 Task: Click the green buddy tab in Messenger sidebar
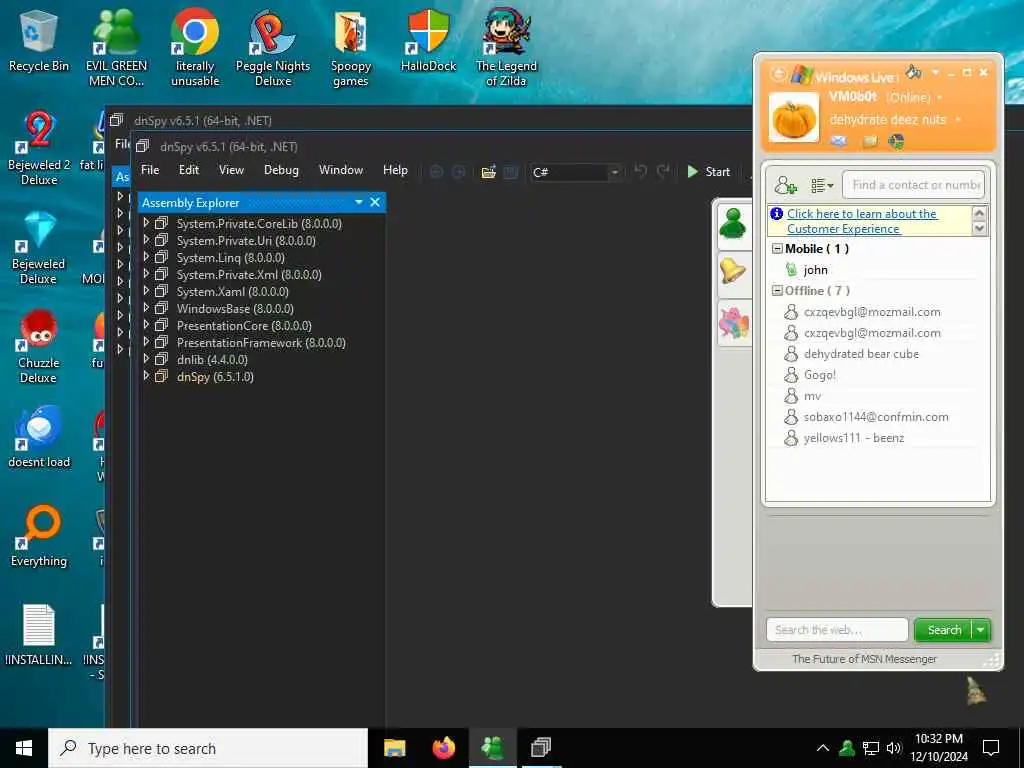point(733,225)
